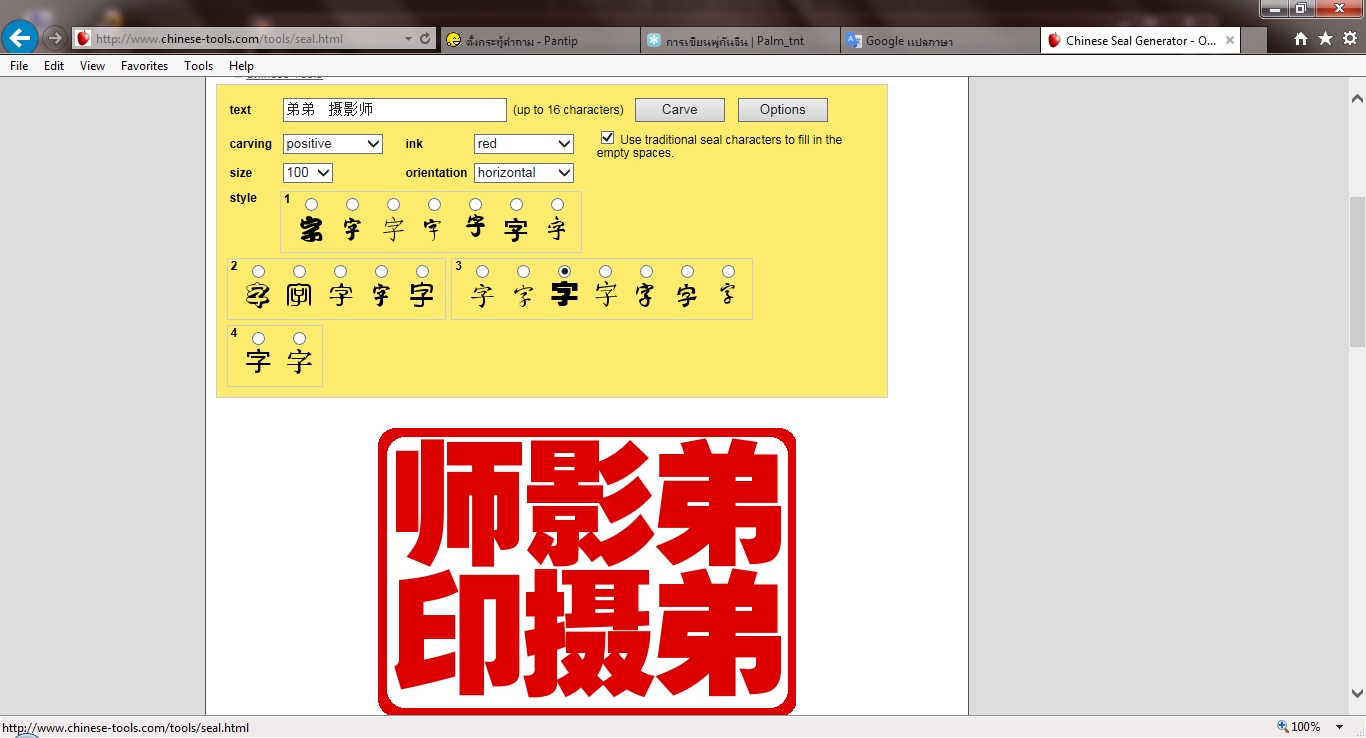Screen dimensions: 1366x738
Task: Click the first sample glyph in style group 1
Action: click(312, 230)
